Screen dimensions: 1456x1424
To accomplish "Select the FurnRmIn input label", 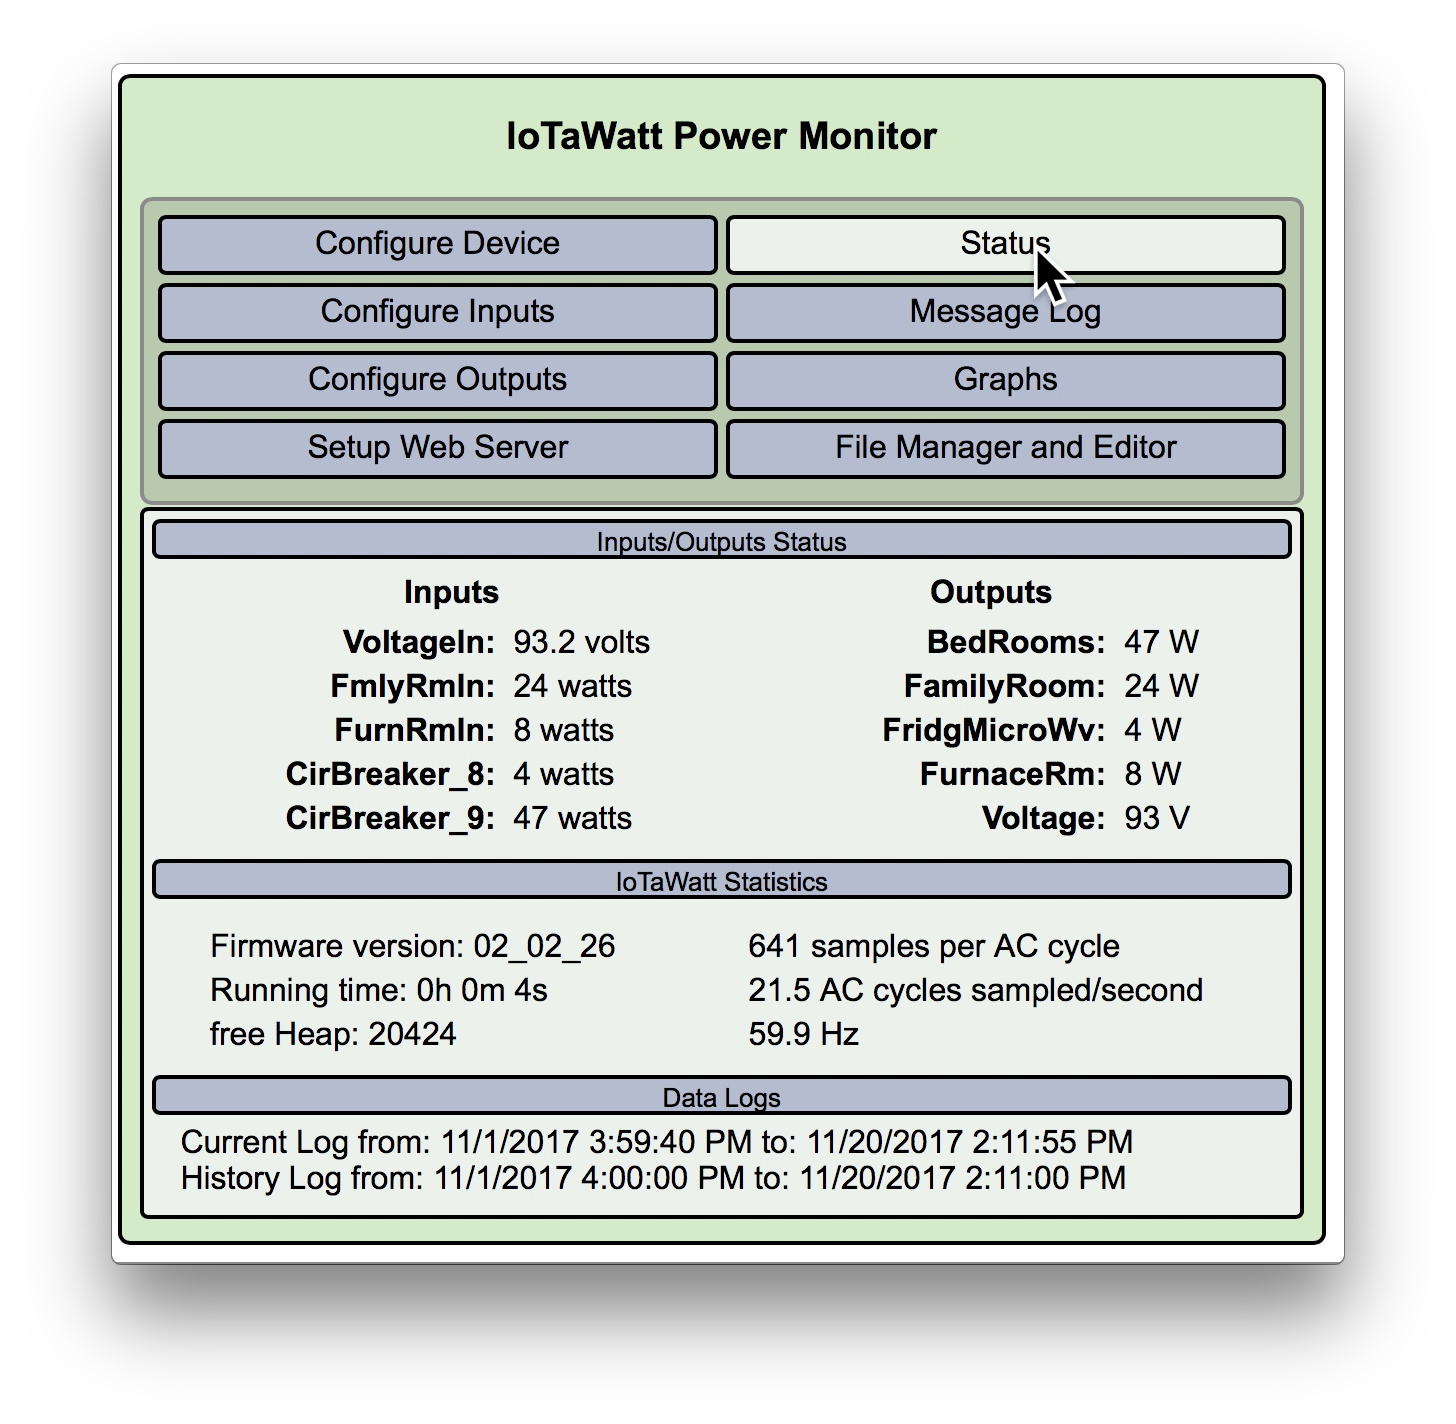I will point(415,730).
